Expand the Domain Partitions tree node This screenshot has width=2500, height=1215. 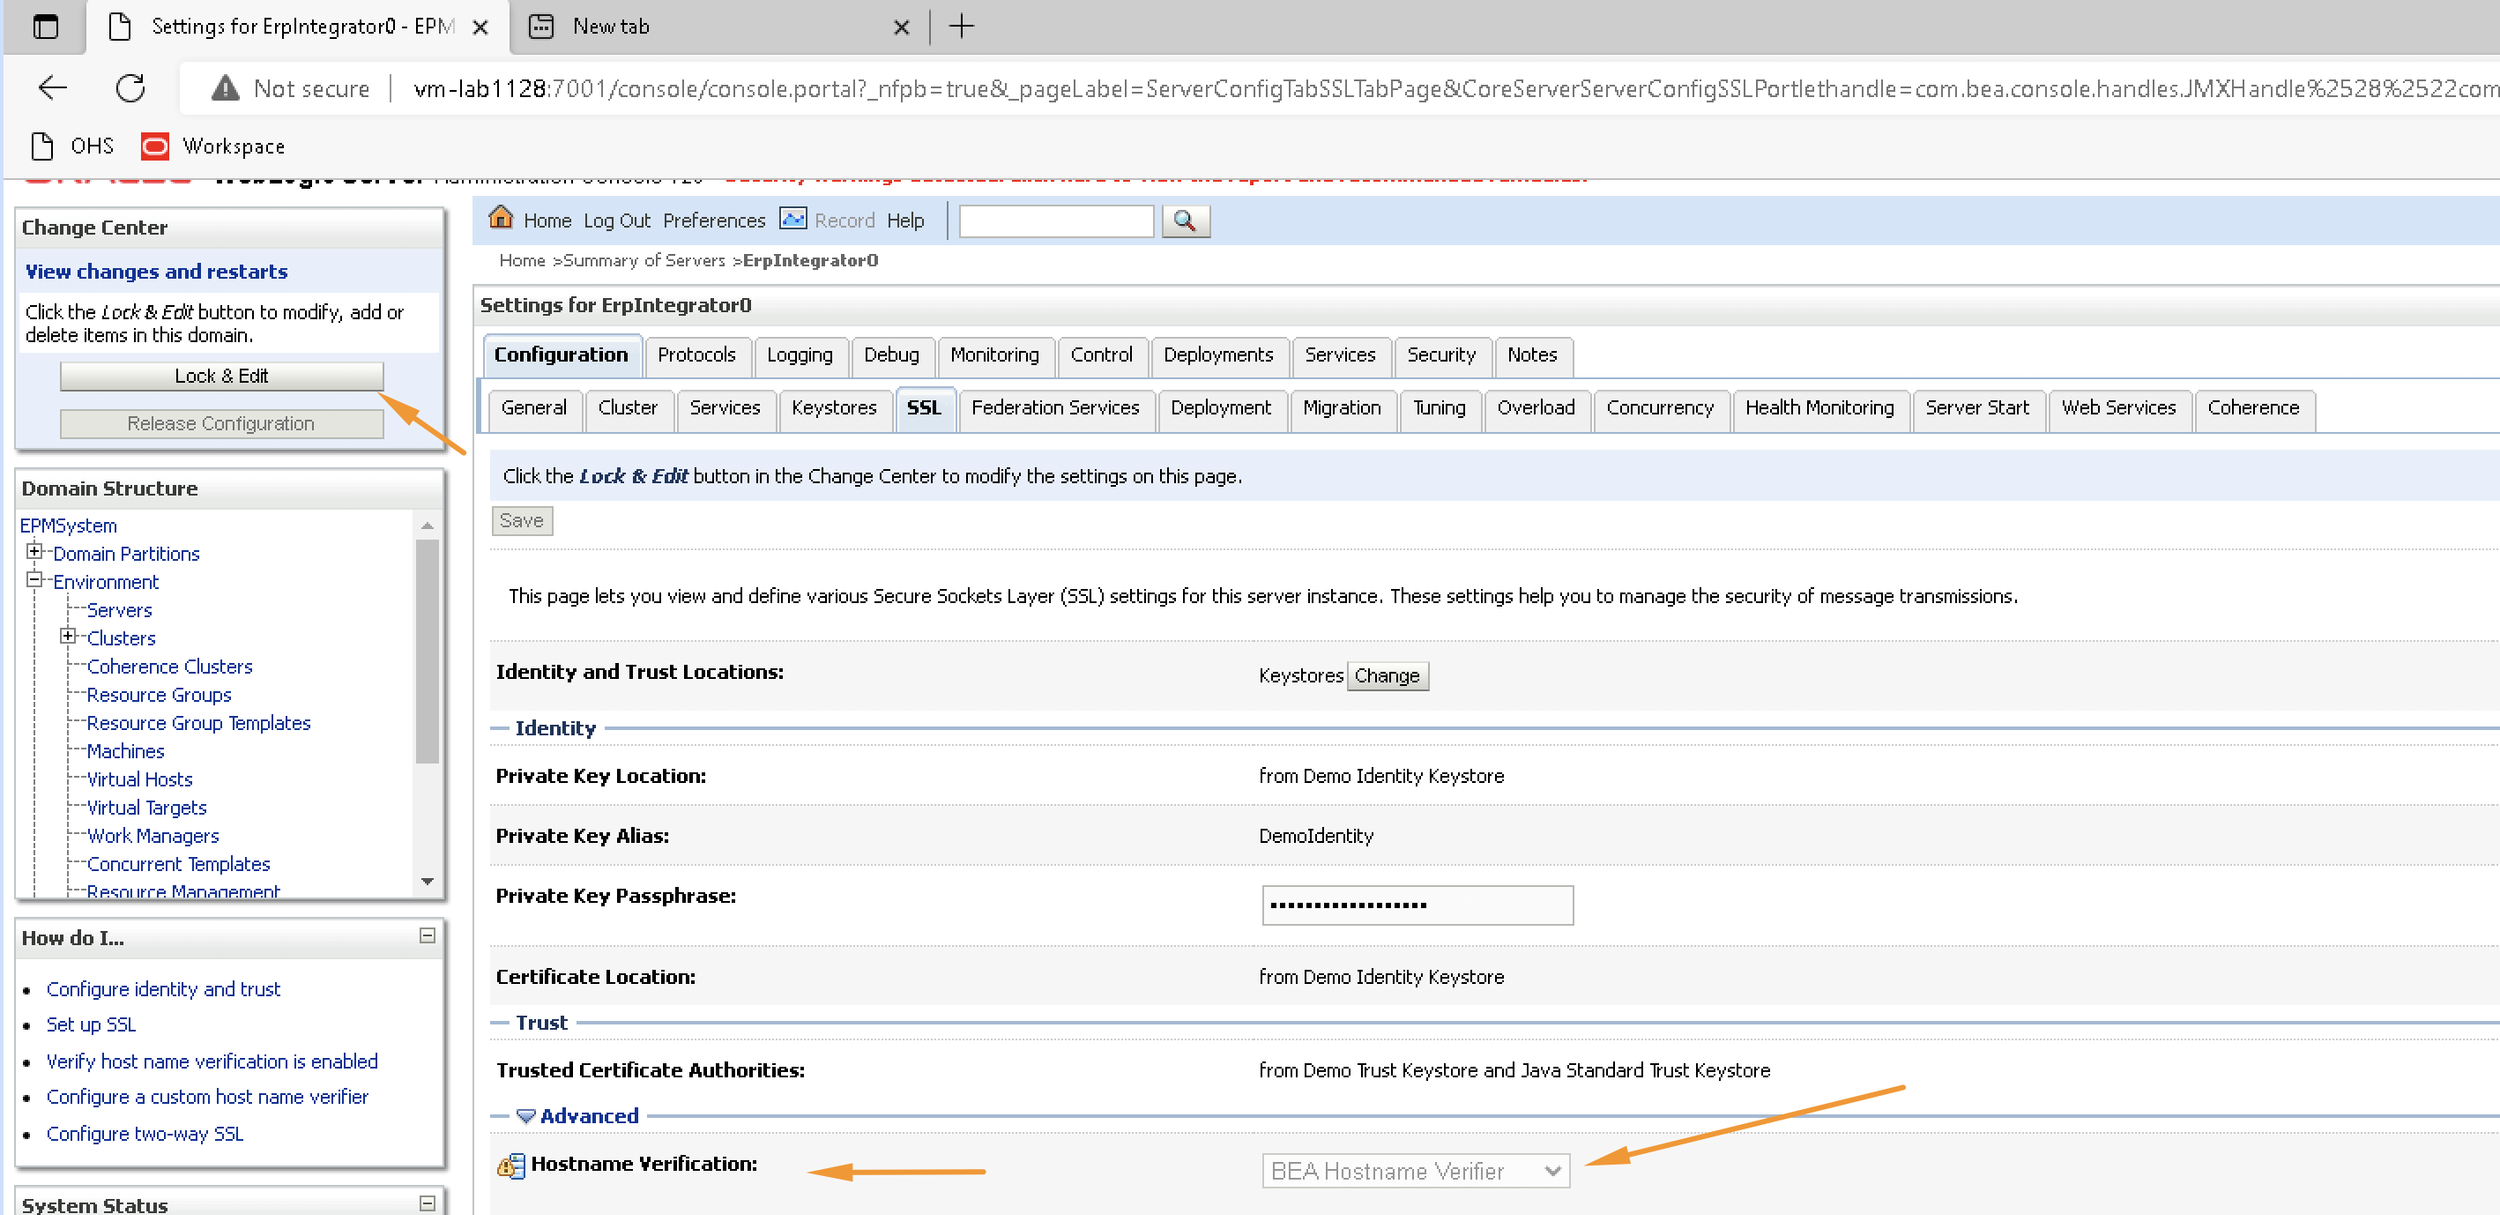[34, 551]
